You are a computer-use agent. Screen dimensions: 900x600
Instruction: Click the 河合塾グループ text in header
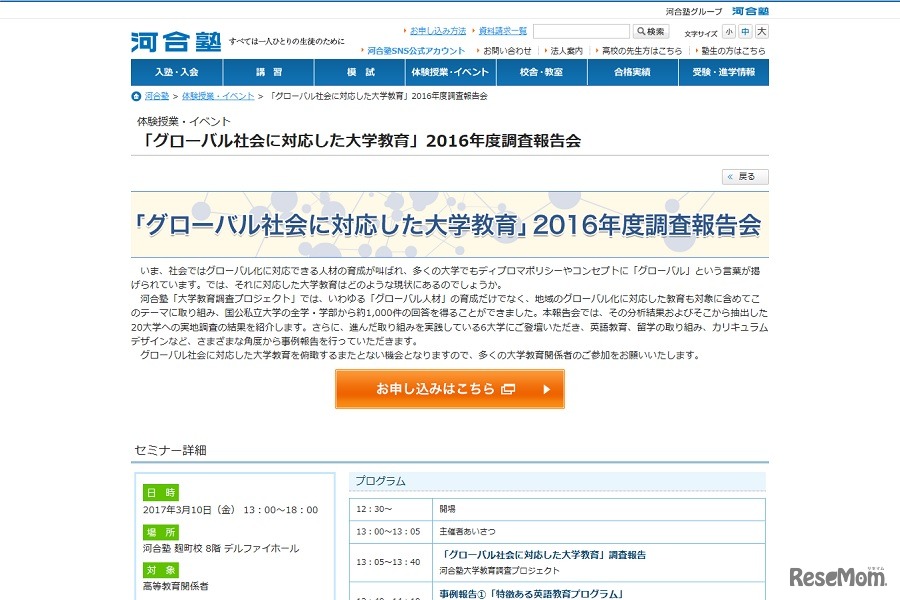pyautogui.click(x=693, y=11)
